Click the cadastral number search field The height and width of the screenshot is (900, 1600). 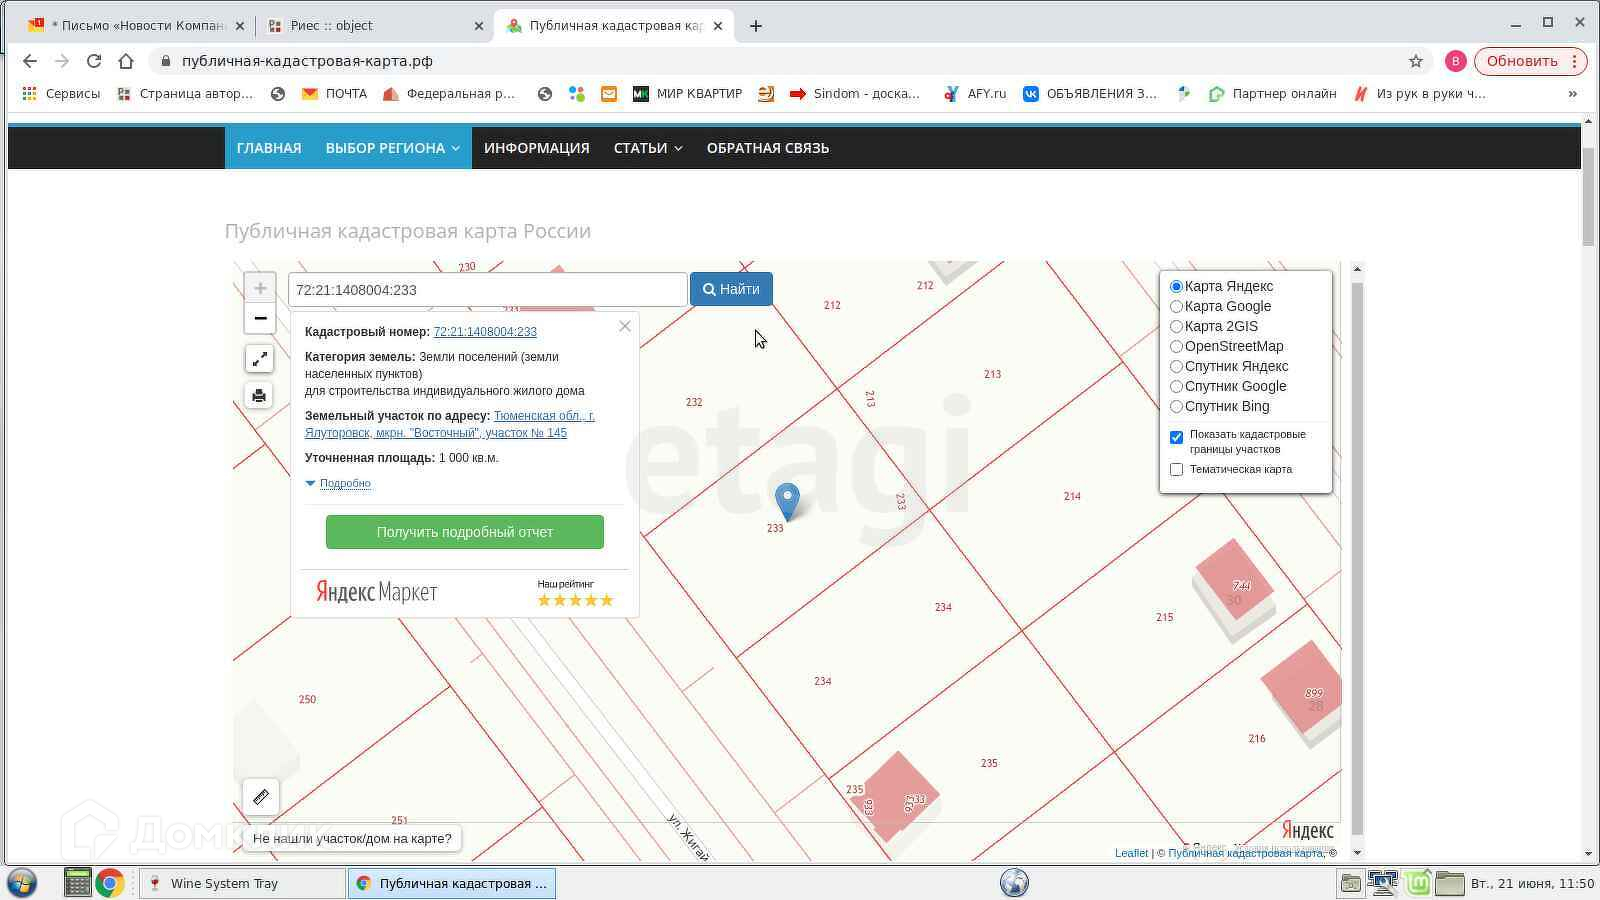click(x=487, y=290)
